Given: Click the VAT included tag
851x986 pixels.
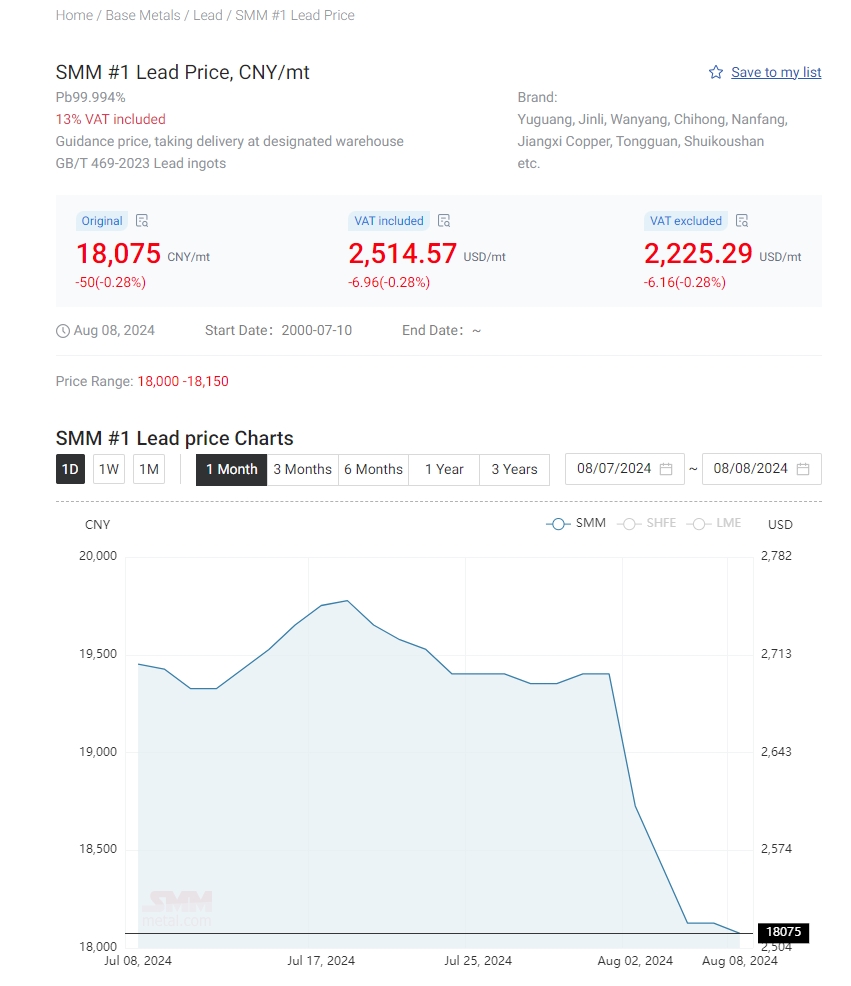Looking at the screenshot, I should tap(389, 221).
